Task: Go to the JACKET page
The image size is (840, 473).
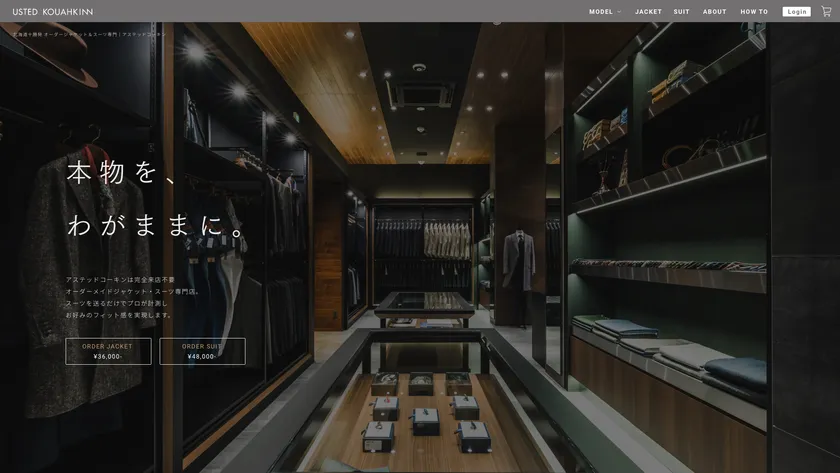Action: [648, 11]
